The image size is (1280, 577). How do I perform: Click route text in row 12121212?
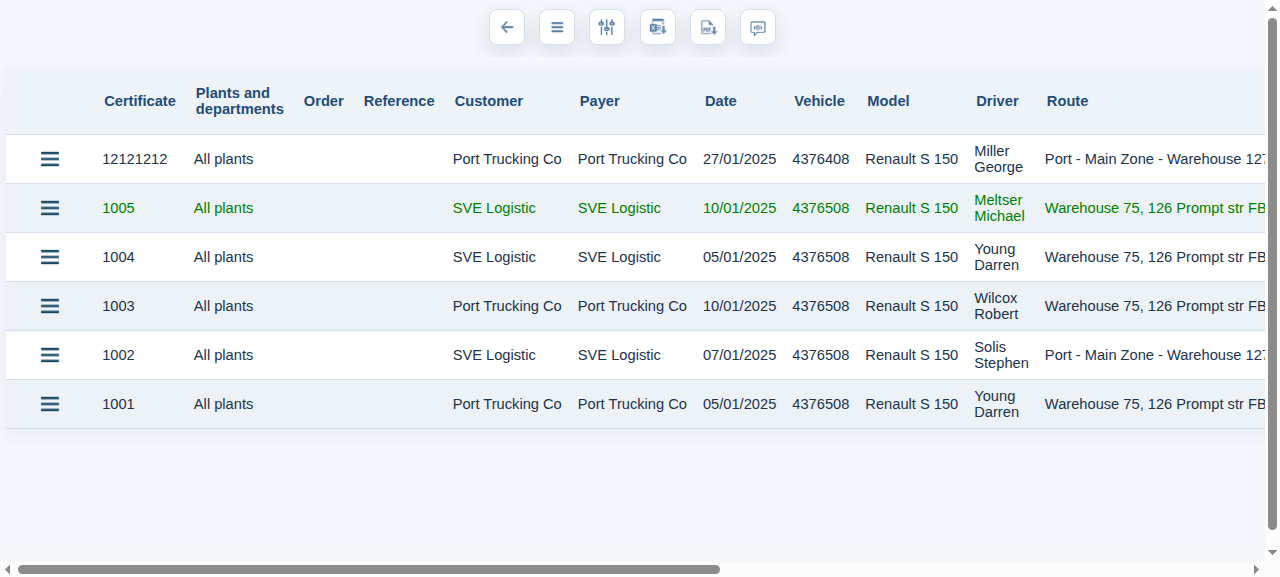click(1155, 159)
